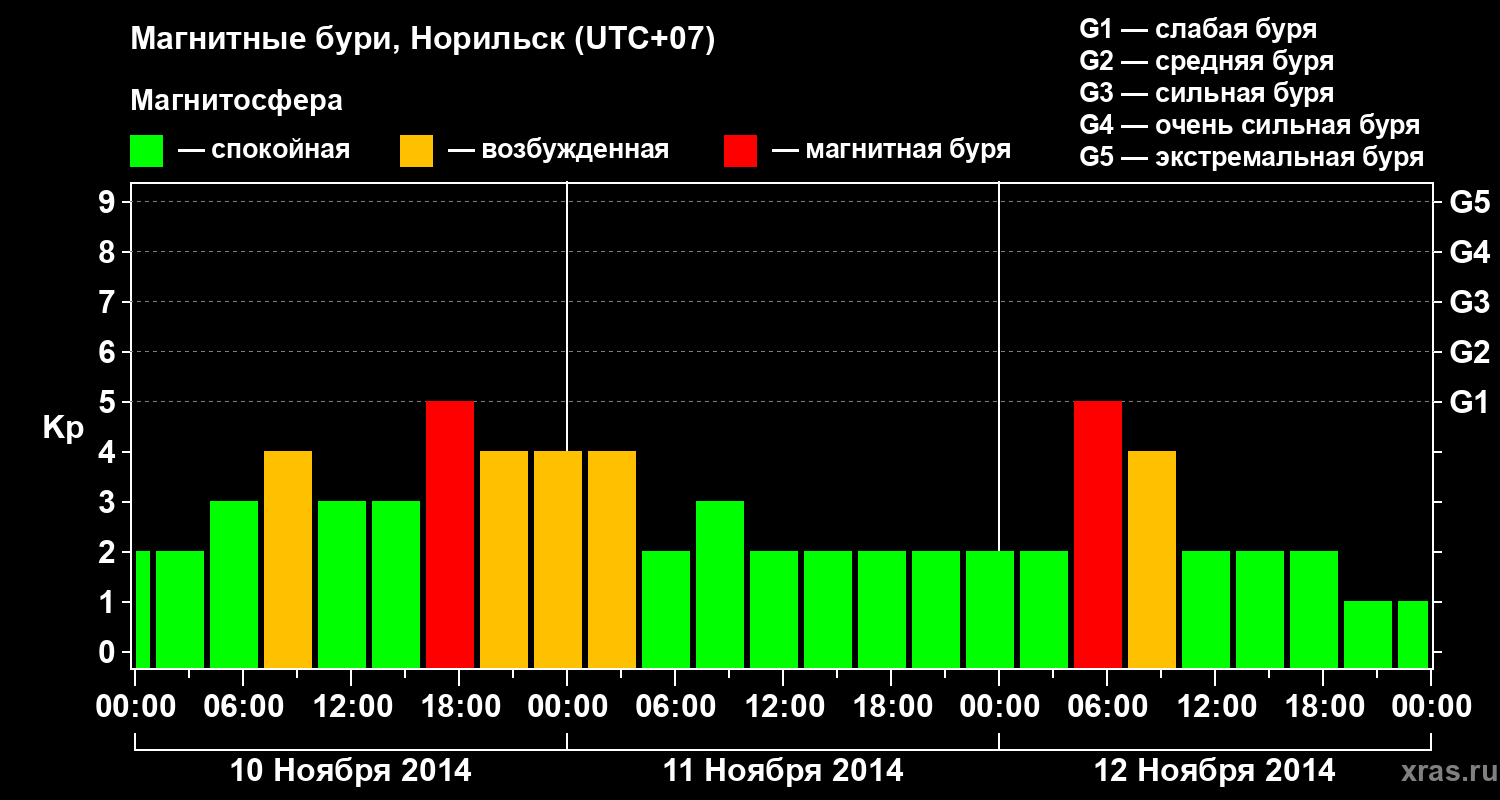
Task: Click the first orange bar on 10 November morning
Action: (288, 560)
